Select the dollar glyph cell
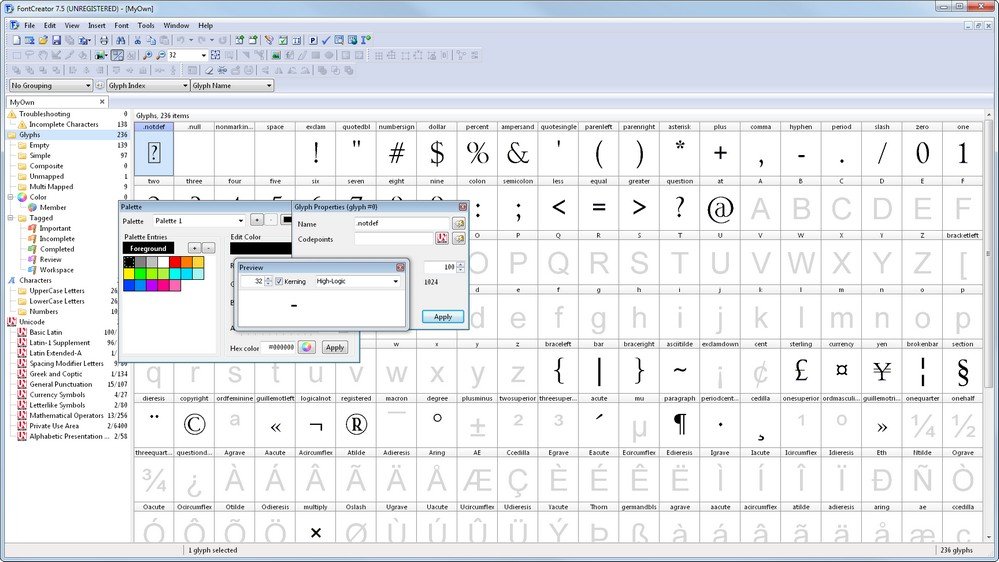This screenshot has height=562, width=999. click(437, 148)
